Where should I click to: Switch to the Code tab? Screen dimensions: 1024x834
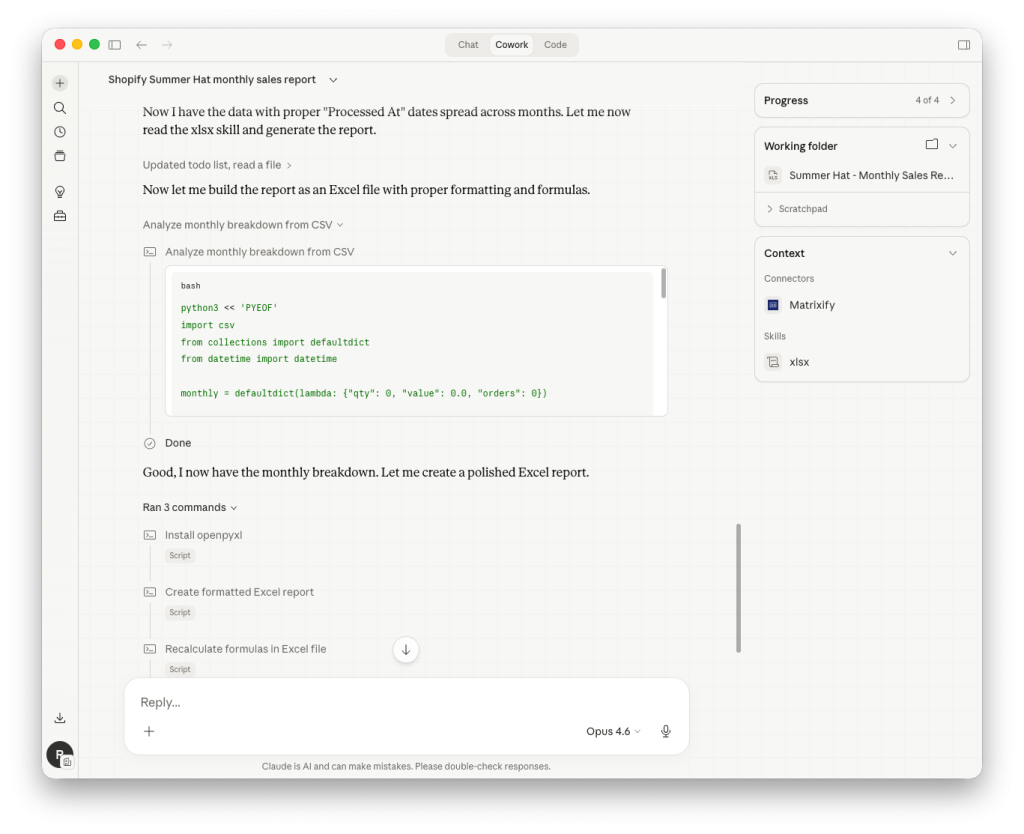click(555, 44)
